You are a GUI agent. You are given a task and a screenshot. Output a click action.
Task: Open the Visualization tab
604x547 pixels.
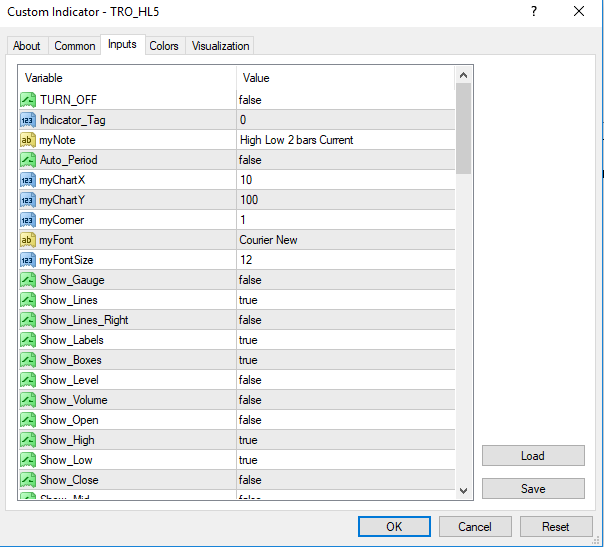click(x=220, y=46)
